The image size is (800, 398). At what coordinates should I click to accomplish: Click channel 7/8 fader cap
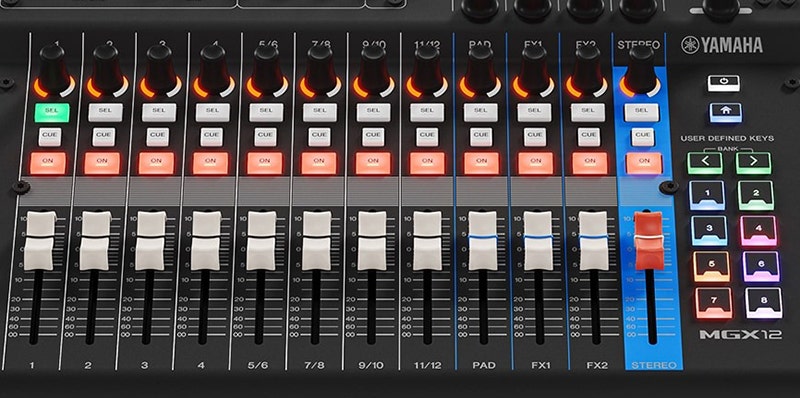pos(317,241)
